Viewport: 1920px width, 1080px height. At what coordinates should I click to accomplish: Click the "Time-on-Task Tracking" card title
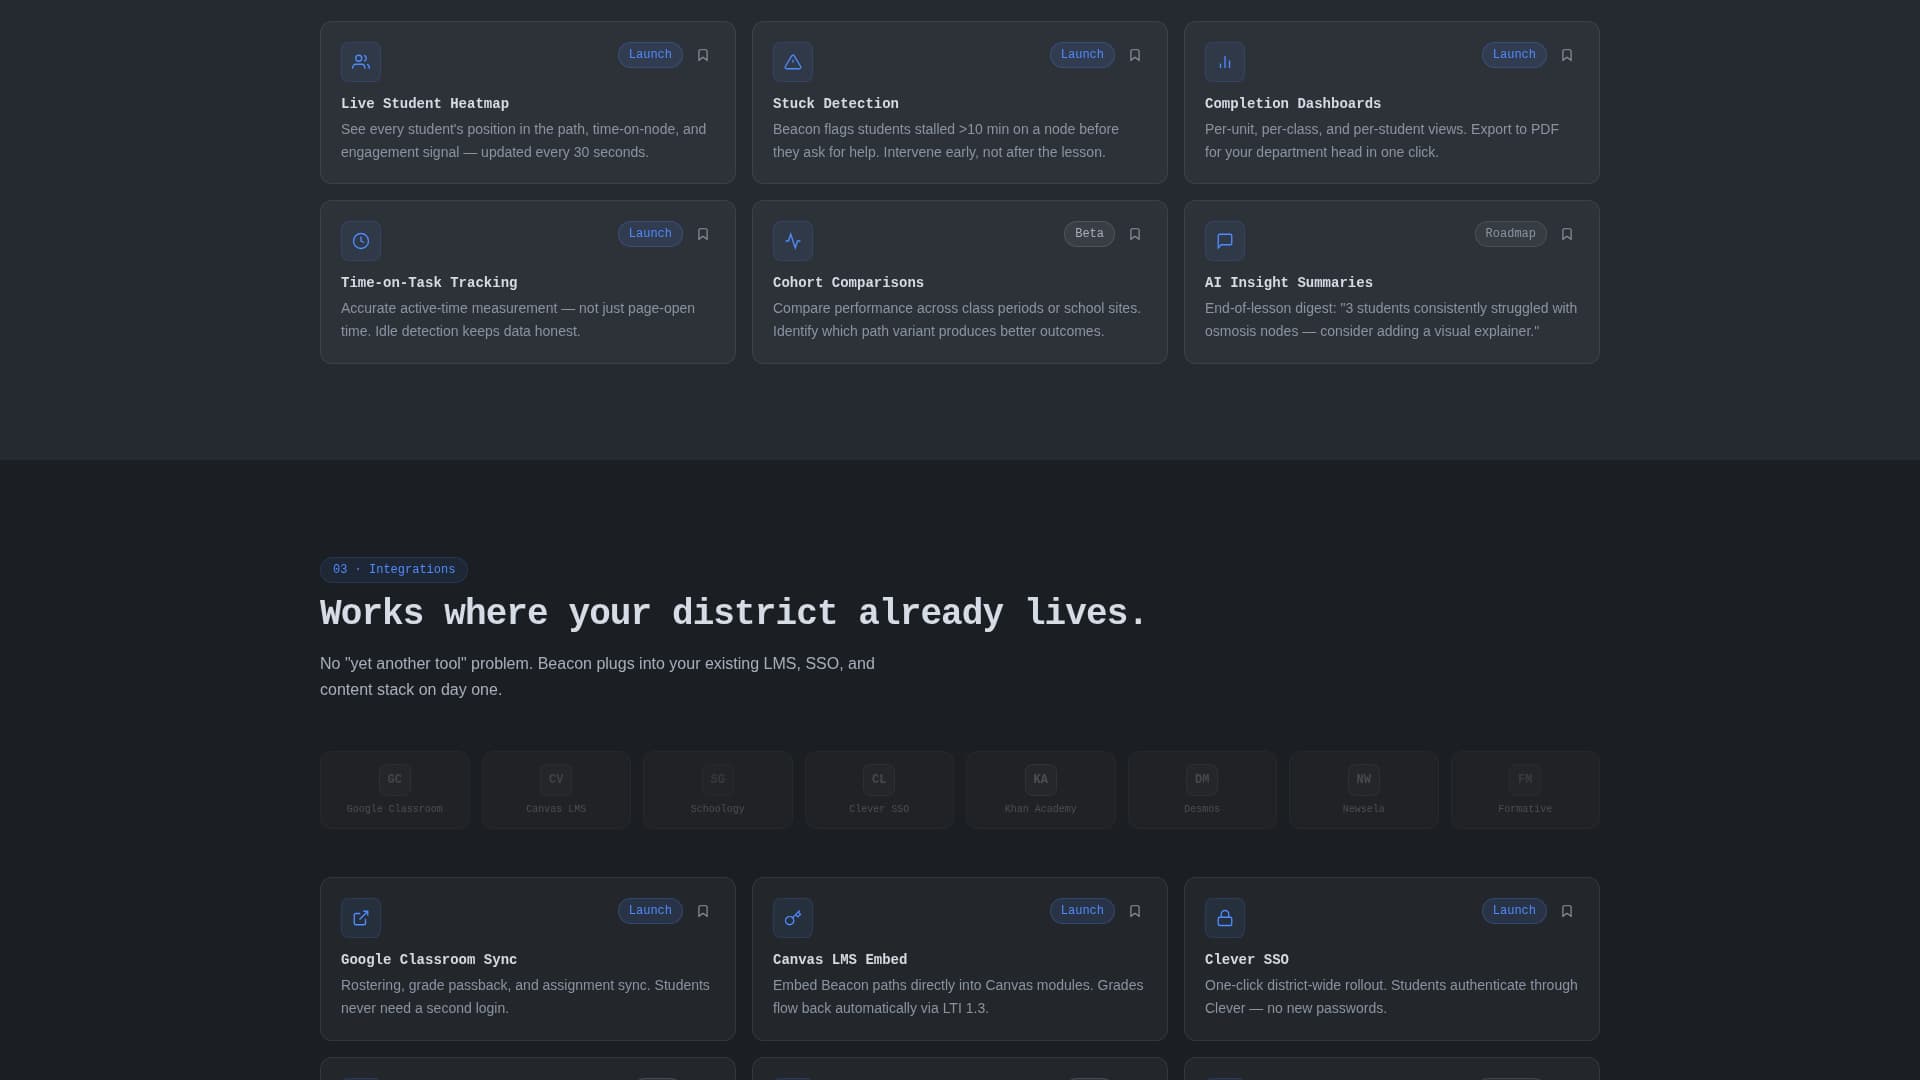429,283
